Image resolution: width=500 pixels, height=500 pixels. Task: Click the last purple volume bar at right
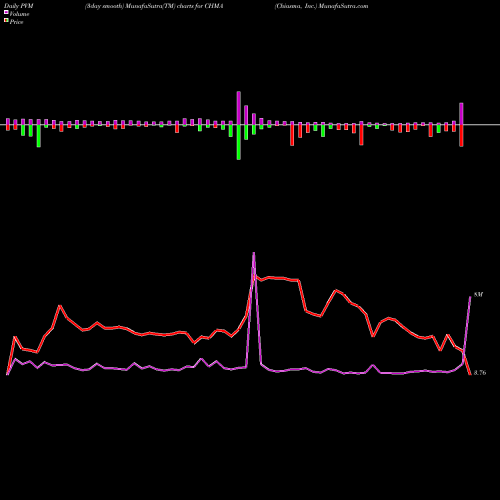coord(461,114)
